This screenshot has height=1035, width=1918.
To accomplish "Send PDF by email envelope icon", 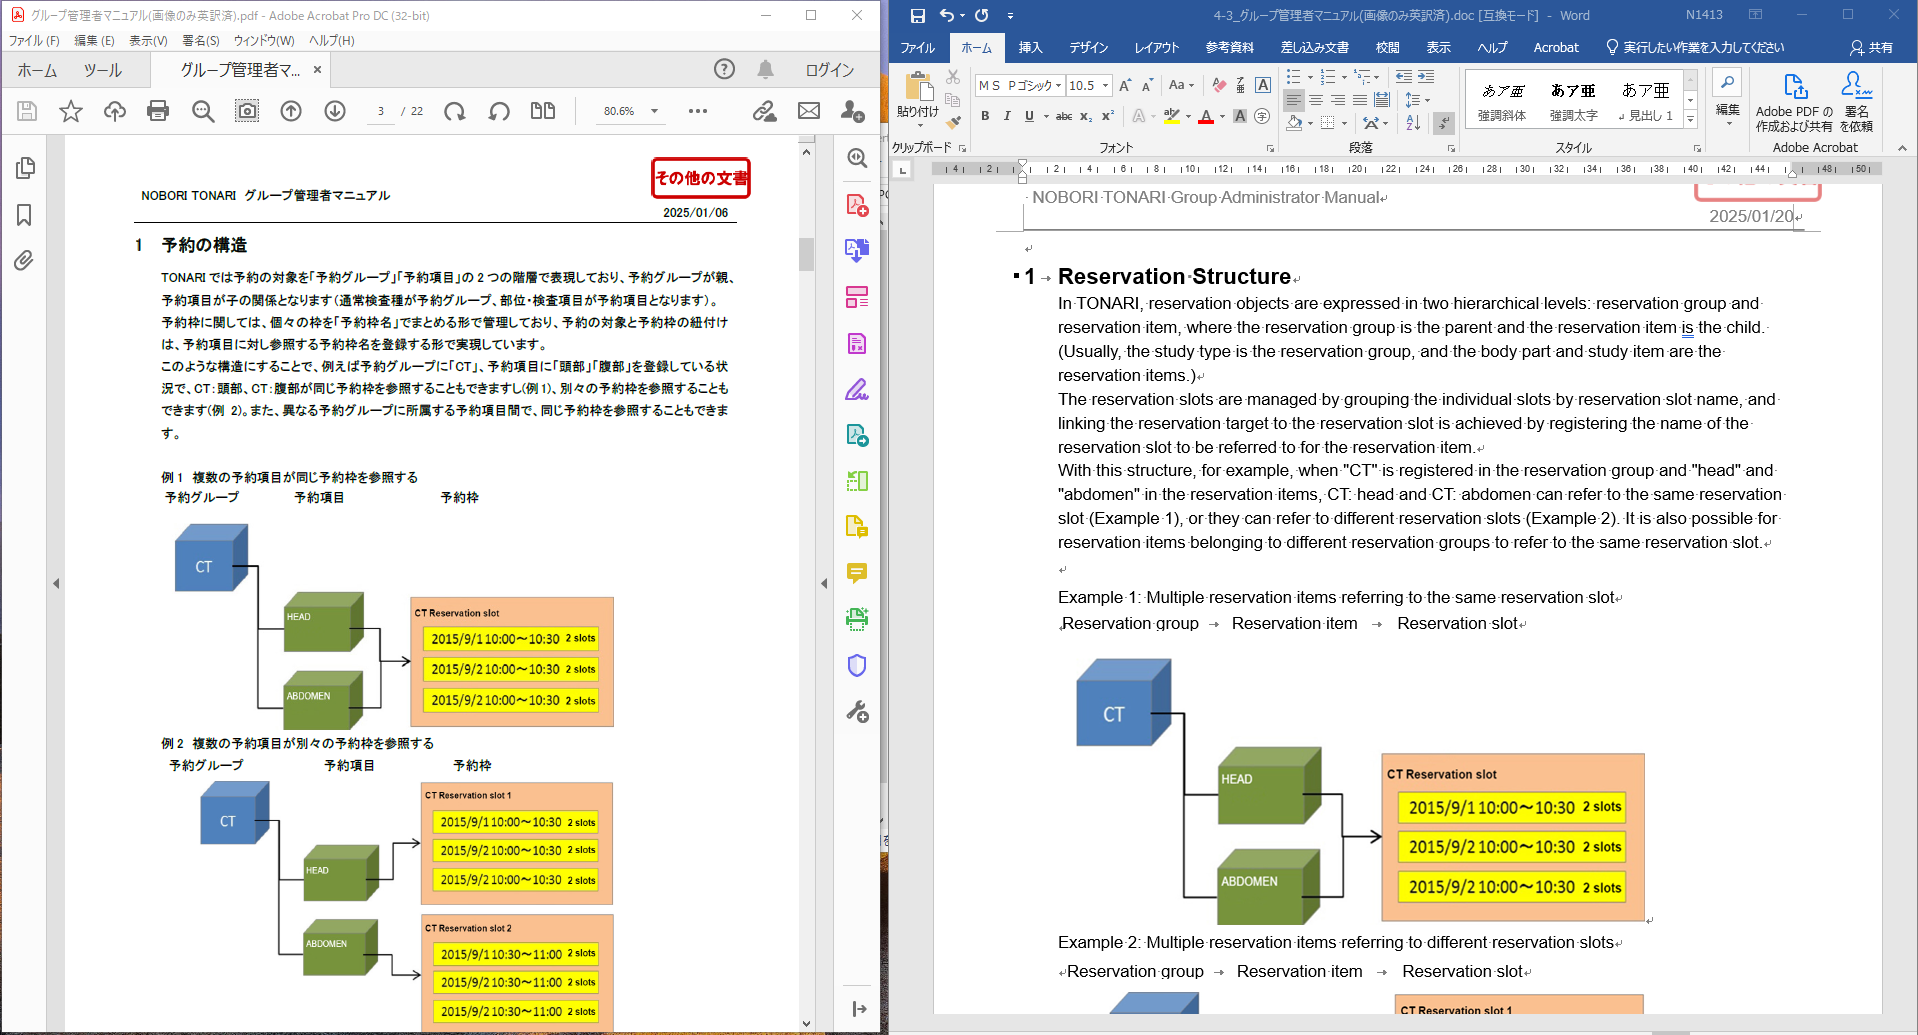I will click(x=809, y=111).
